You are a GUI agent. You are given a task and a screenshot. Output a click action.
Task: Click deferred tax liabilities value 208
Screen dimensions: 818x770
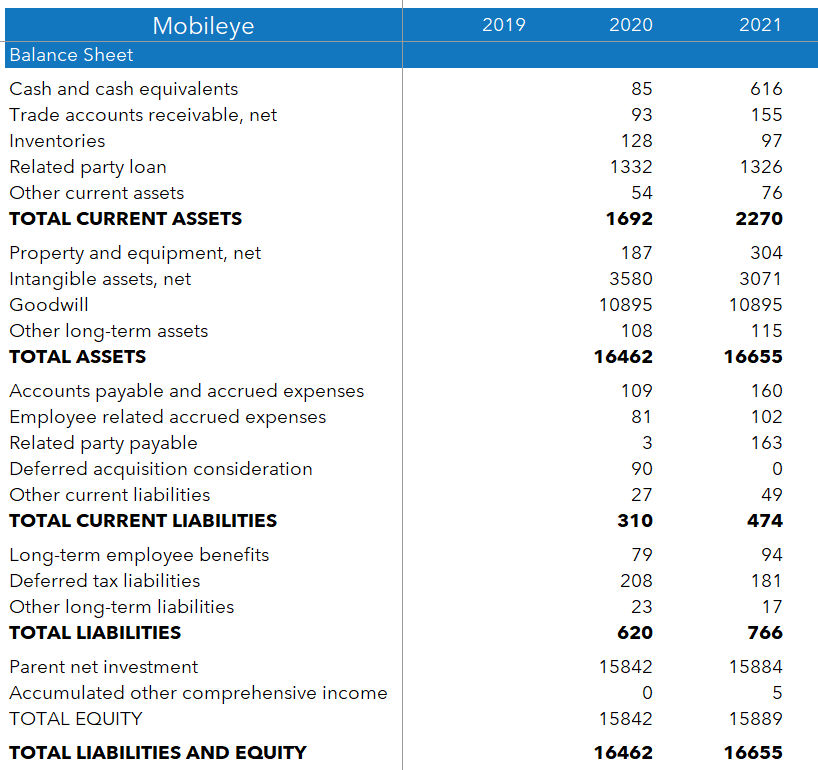point(636,581)
